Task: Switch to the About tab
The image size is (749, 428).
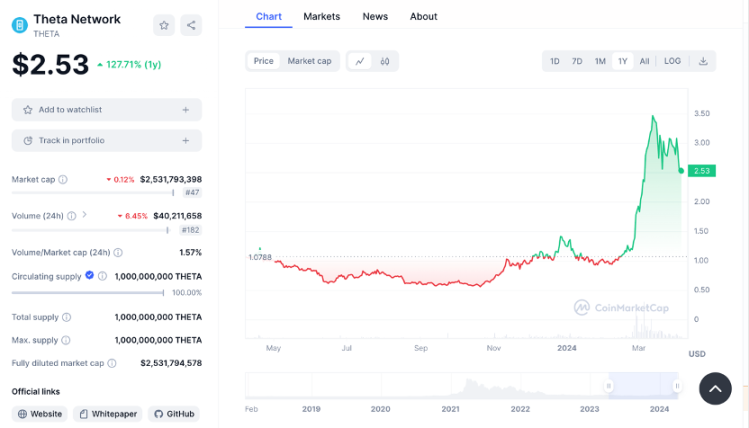Action: click(x=423, y=16)
